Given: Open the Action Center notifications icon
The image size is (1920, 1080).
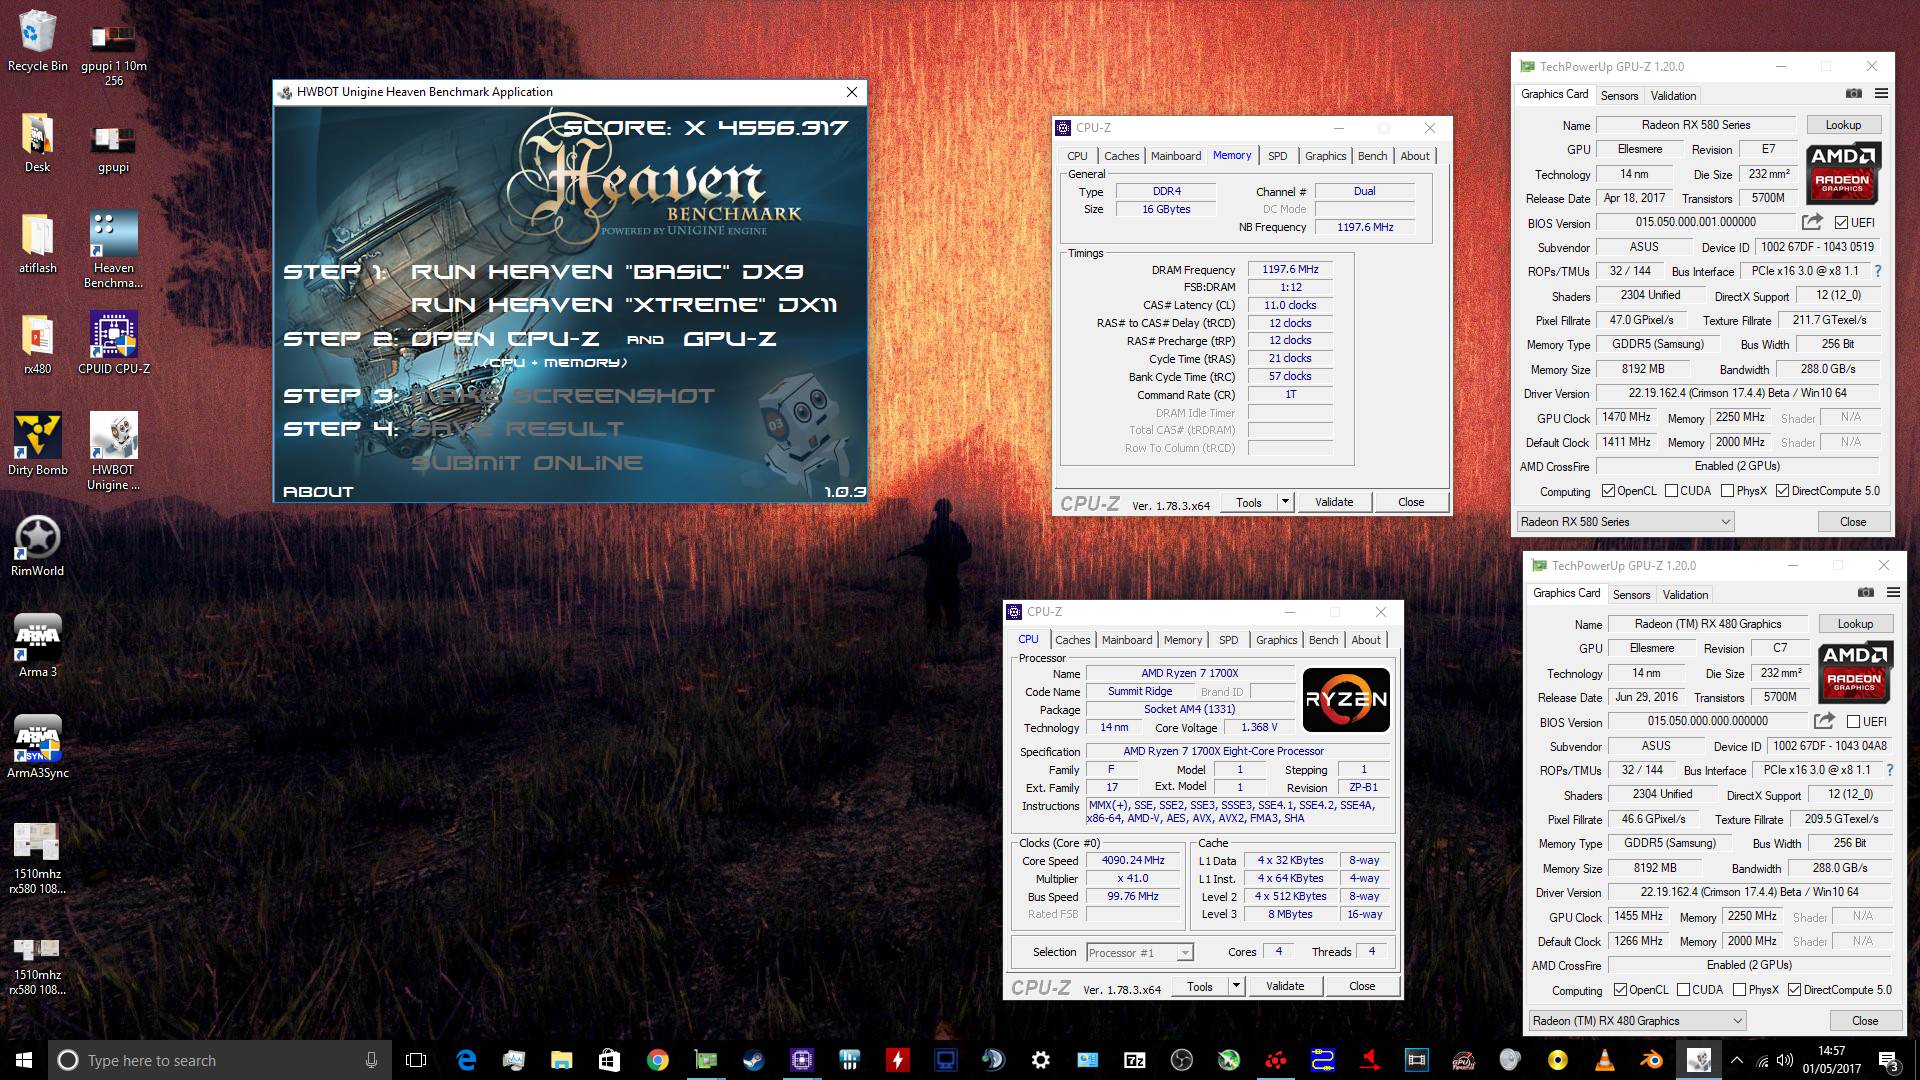Looking at the screenshot, I should pos(1889,1060).
